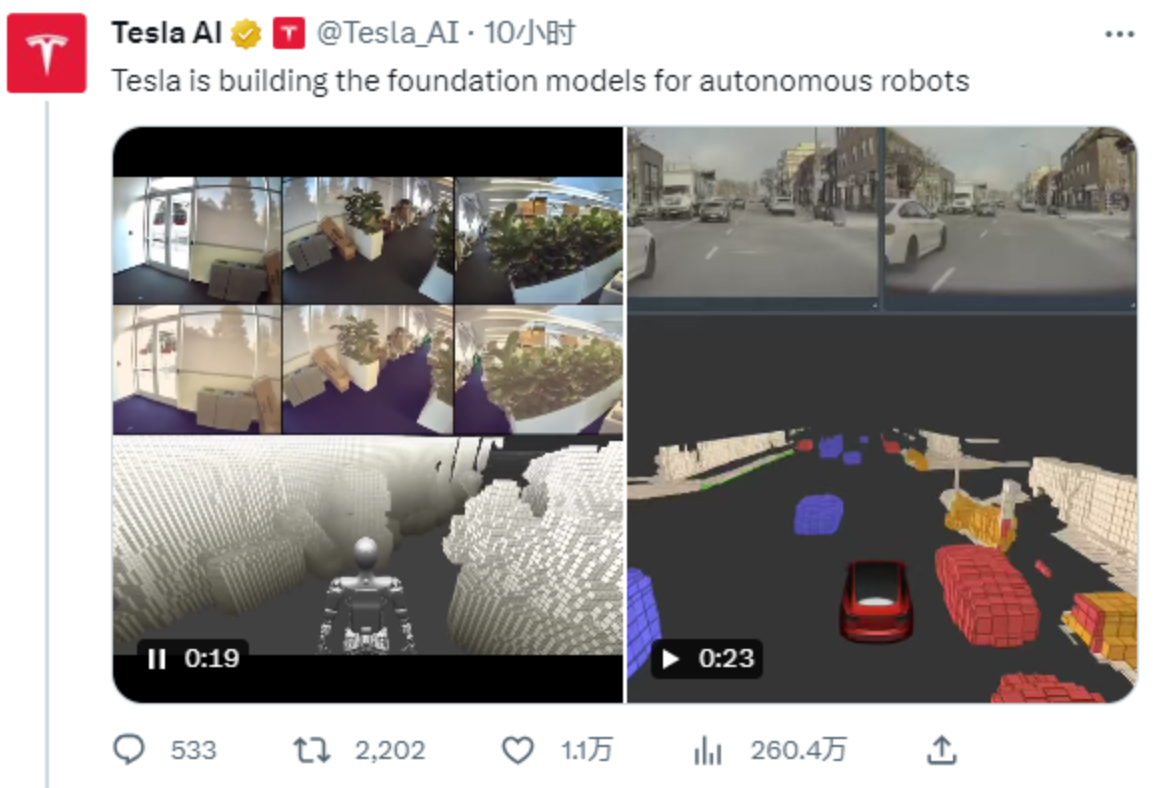Pause the Optimus robot video
The height and width of the screenshot is (788, 1164).
(157, 659)
